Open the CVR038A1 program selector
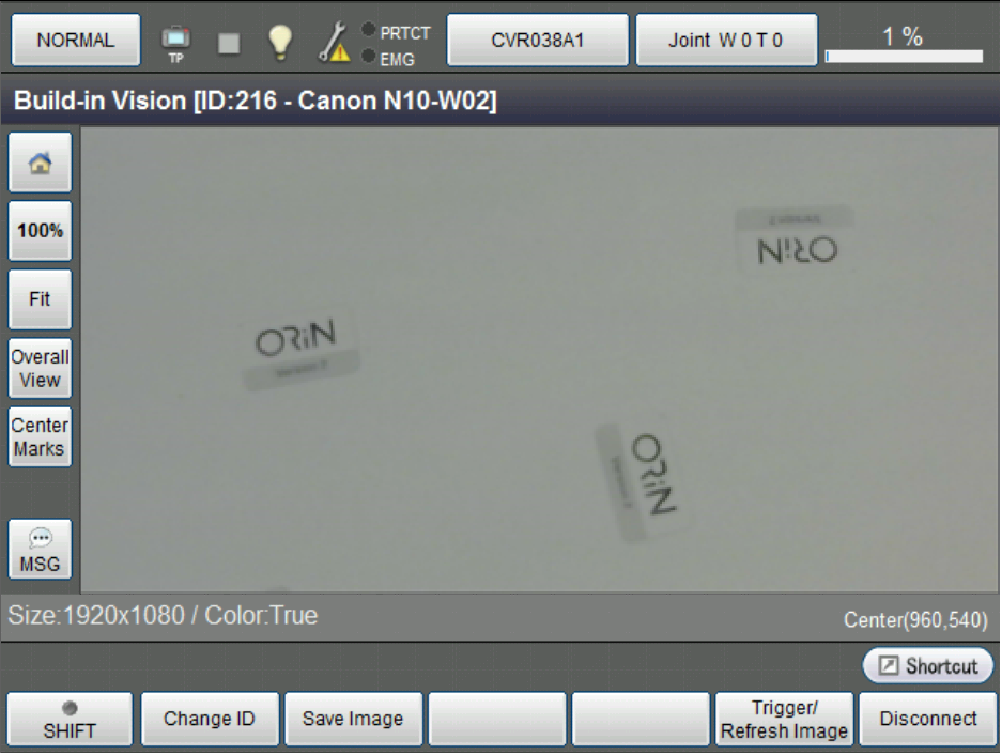Viewport: 1000px width, 753px height. 538,40
